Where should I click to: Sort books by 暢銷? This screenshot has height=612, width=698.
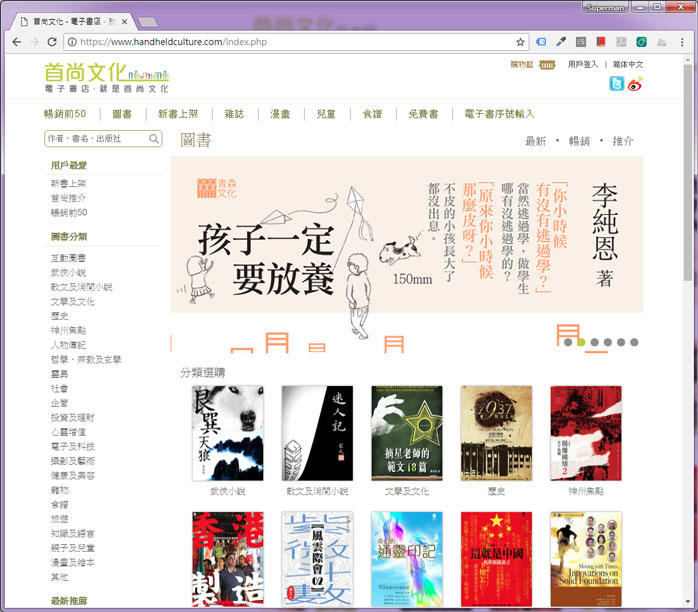pyautogui.click(x=579, y=141)
